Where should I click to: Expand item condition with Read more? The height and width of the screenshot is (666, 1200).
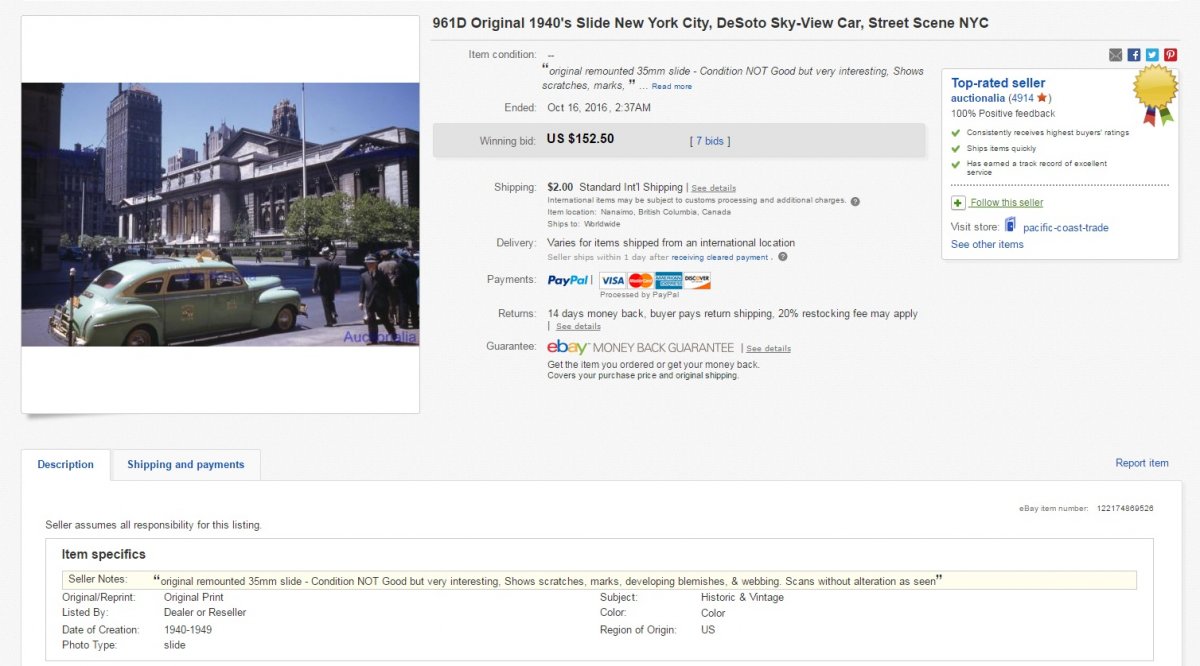671,87
